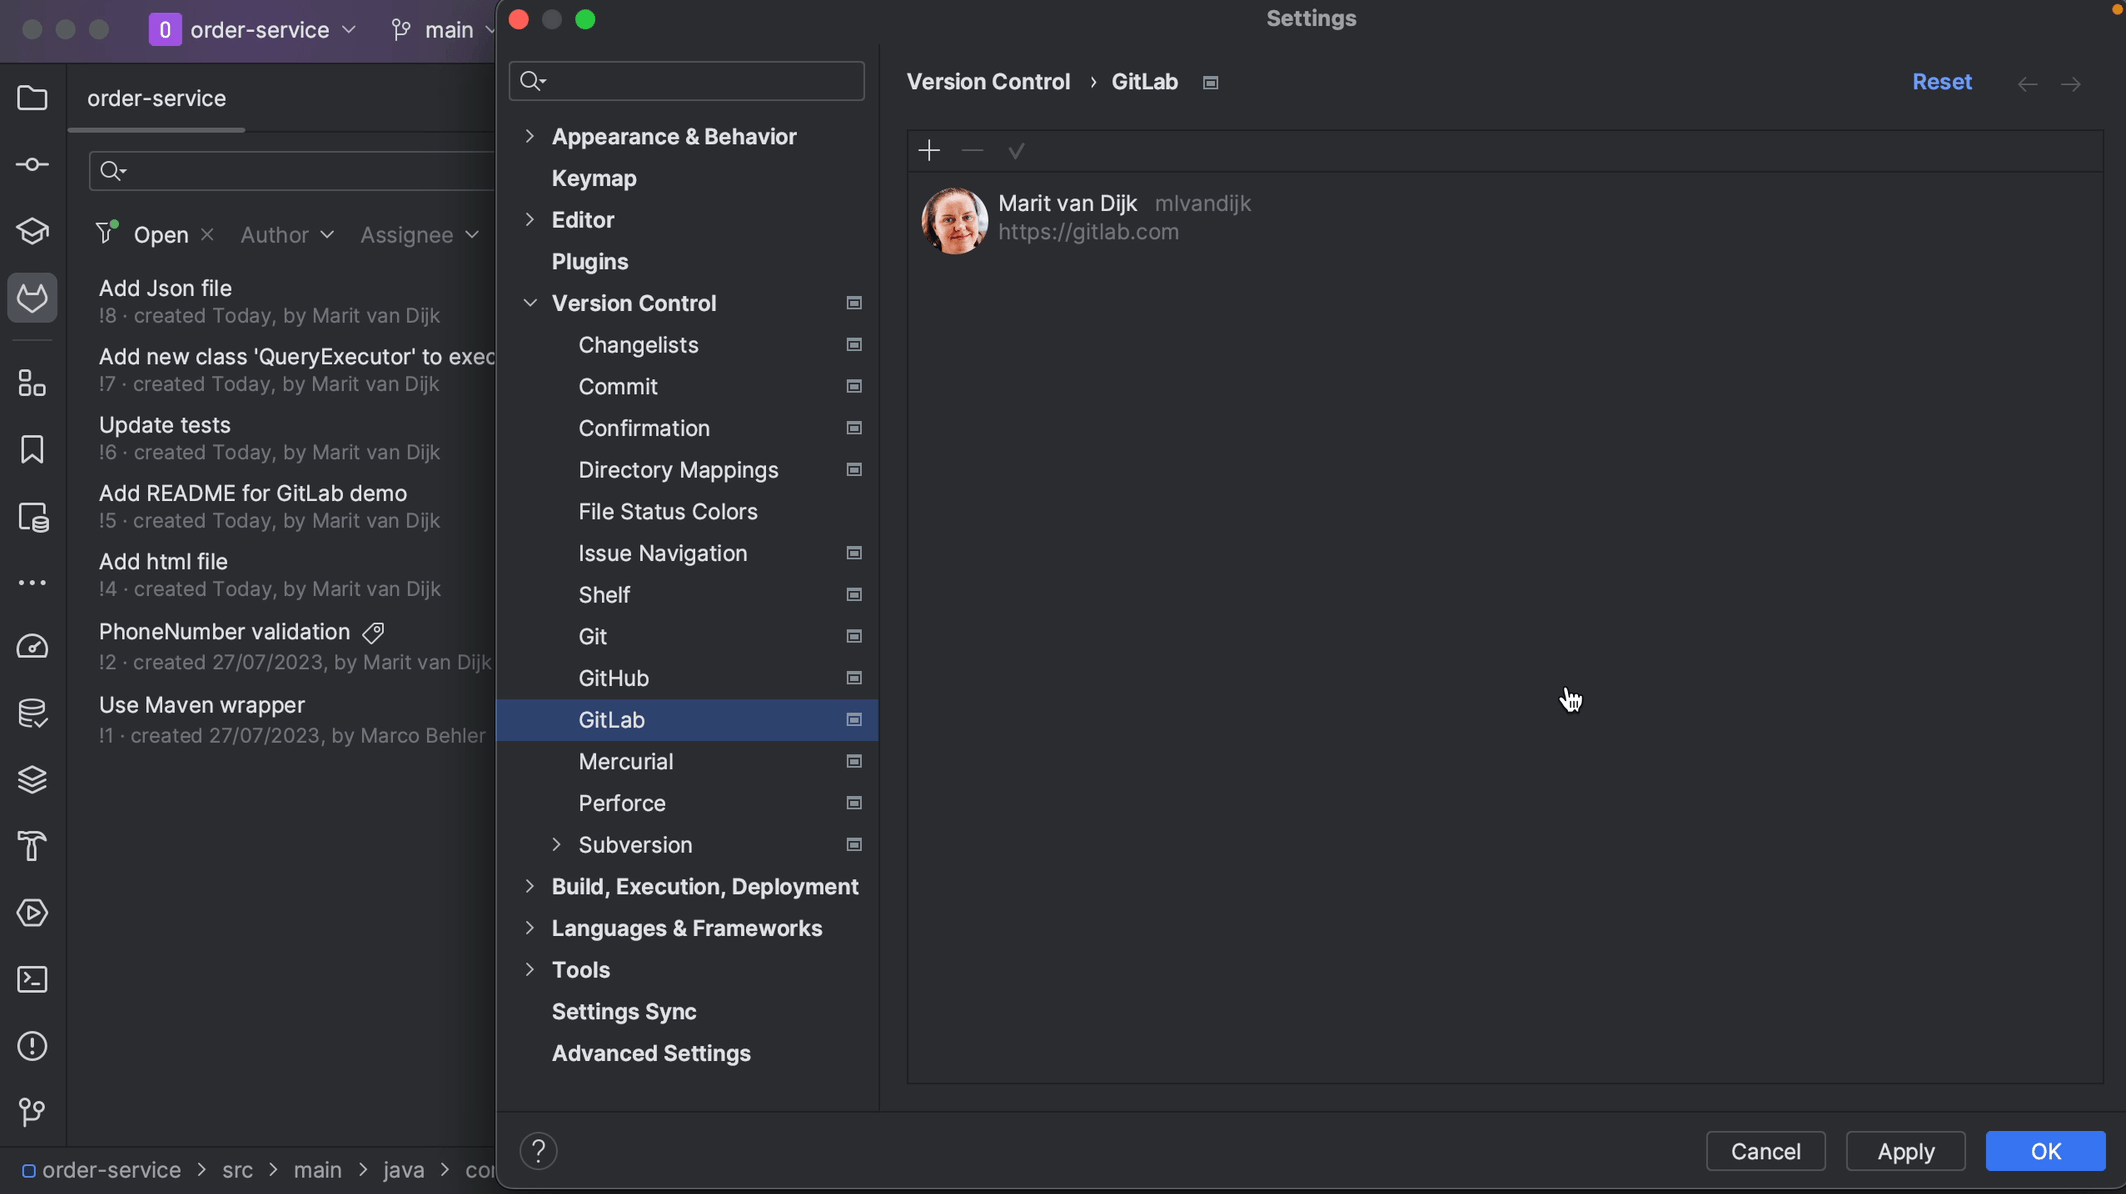Select the Keymap settings page
2126x1194 pixels.
[x=594, y=178]
